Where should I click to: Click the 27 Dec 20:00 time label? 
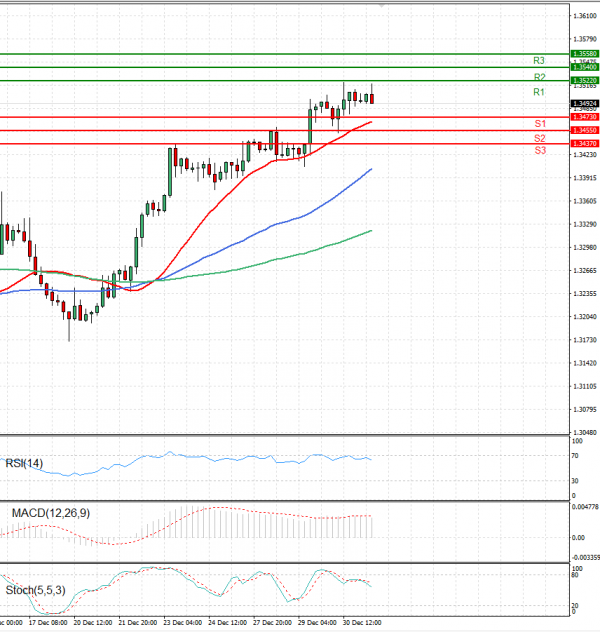pyautogui.click(x=272, y=623)
